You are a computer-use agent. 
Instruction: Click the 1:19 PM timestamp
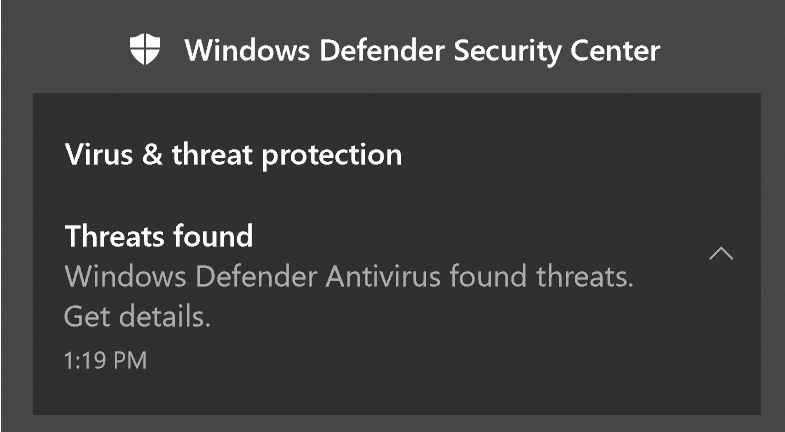point(105,360)
